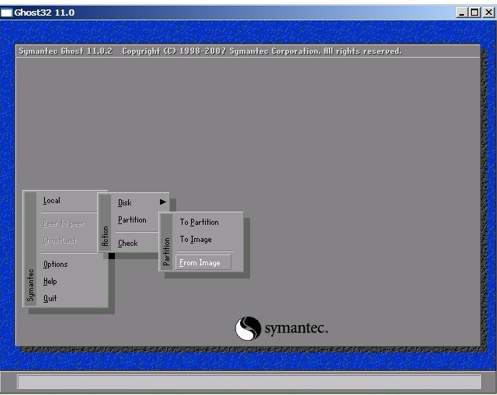Click the disabled GhostCast entry
497x395 pixels.
coord(60,240)
